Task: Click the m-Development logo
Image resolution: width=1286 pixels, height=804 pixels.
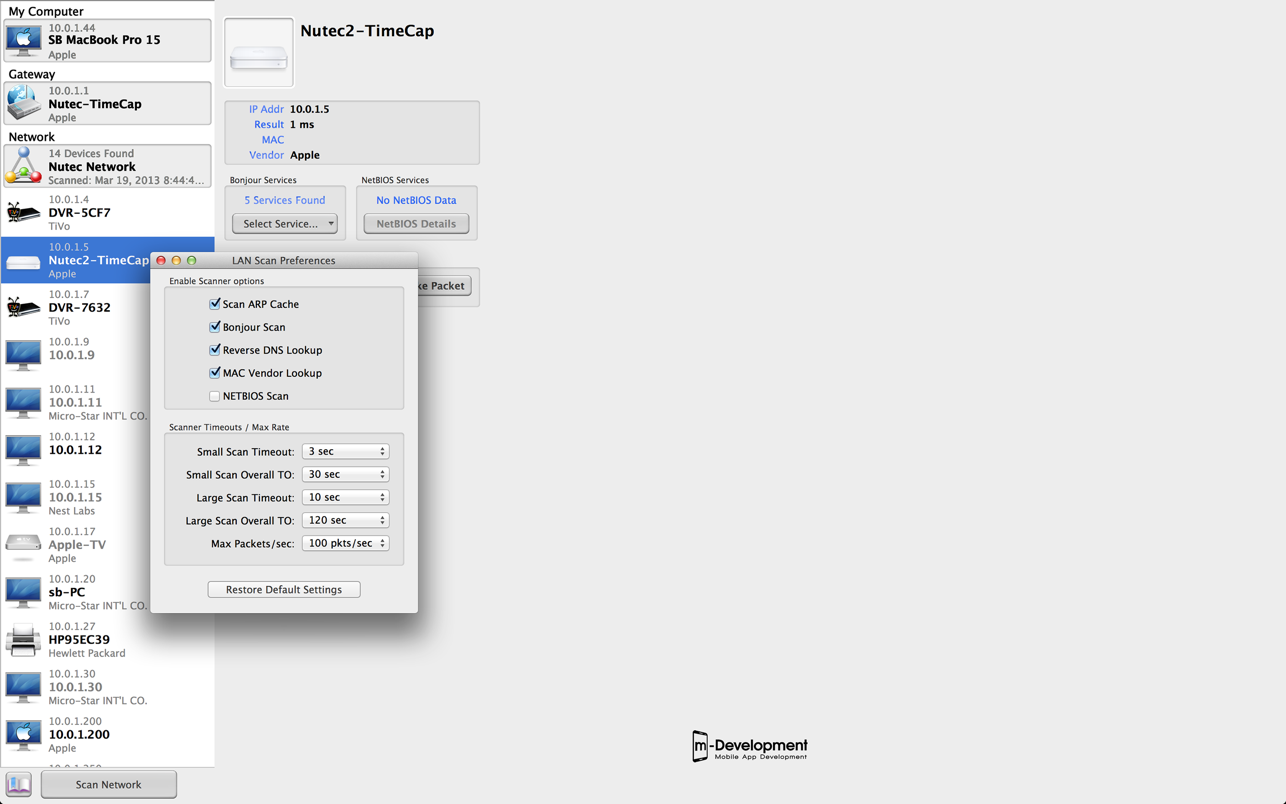Action: (x=750, y=746)
